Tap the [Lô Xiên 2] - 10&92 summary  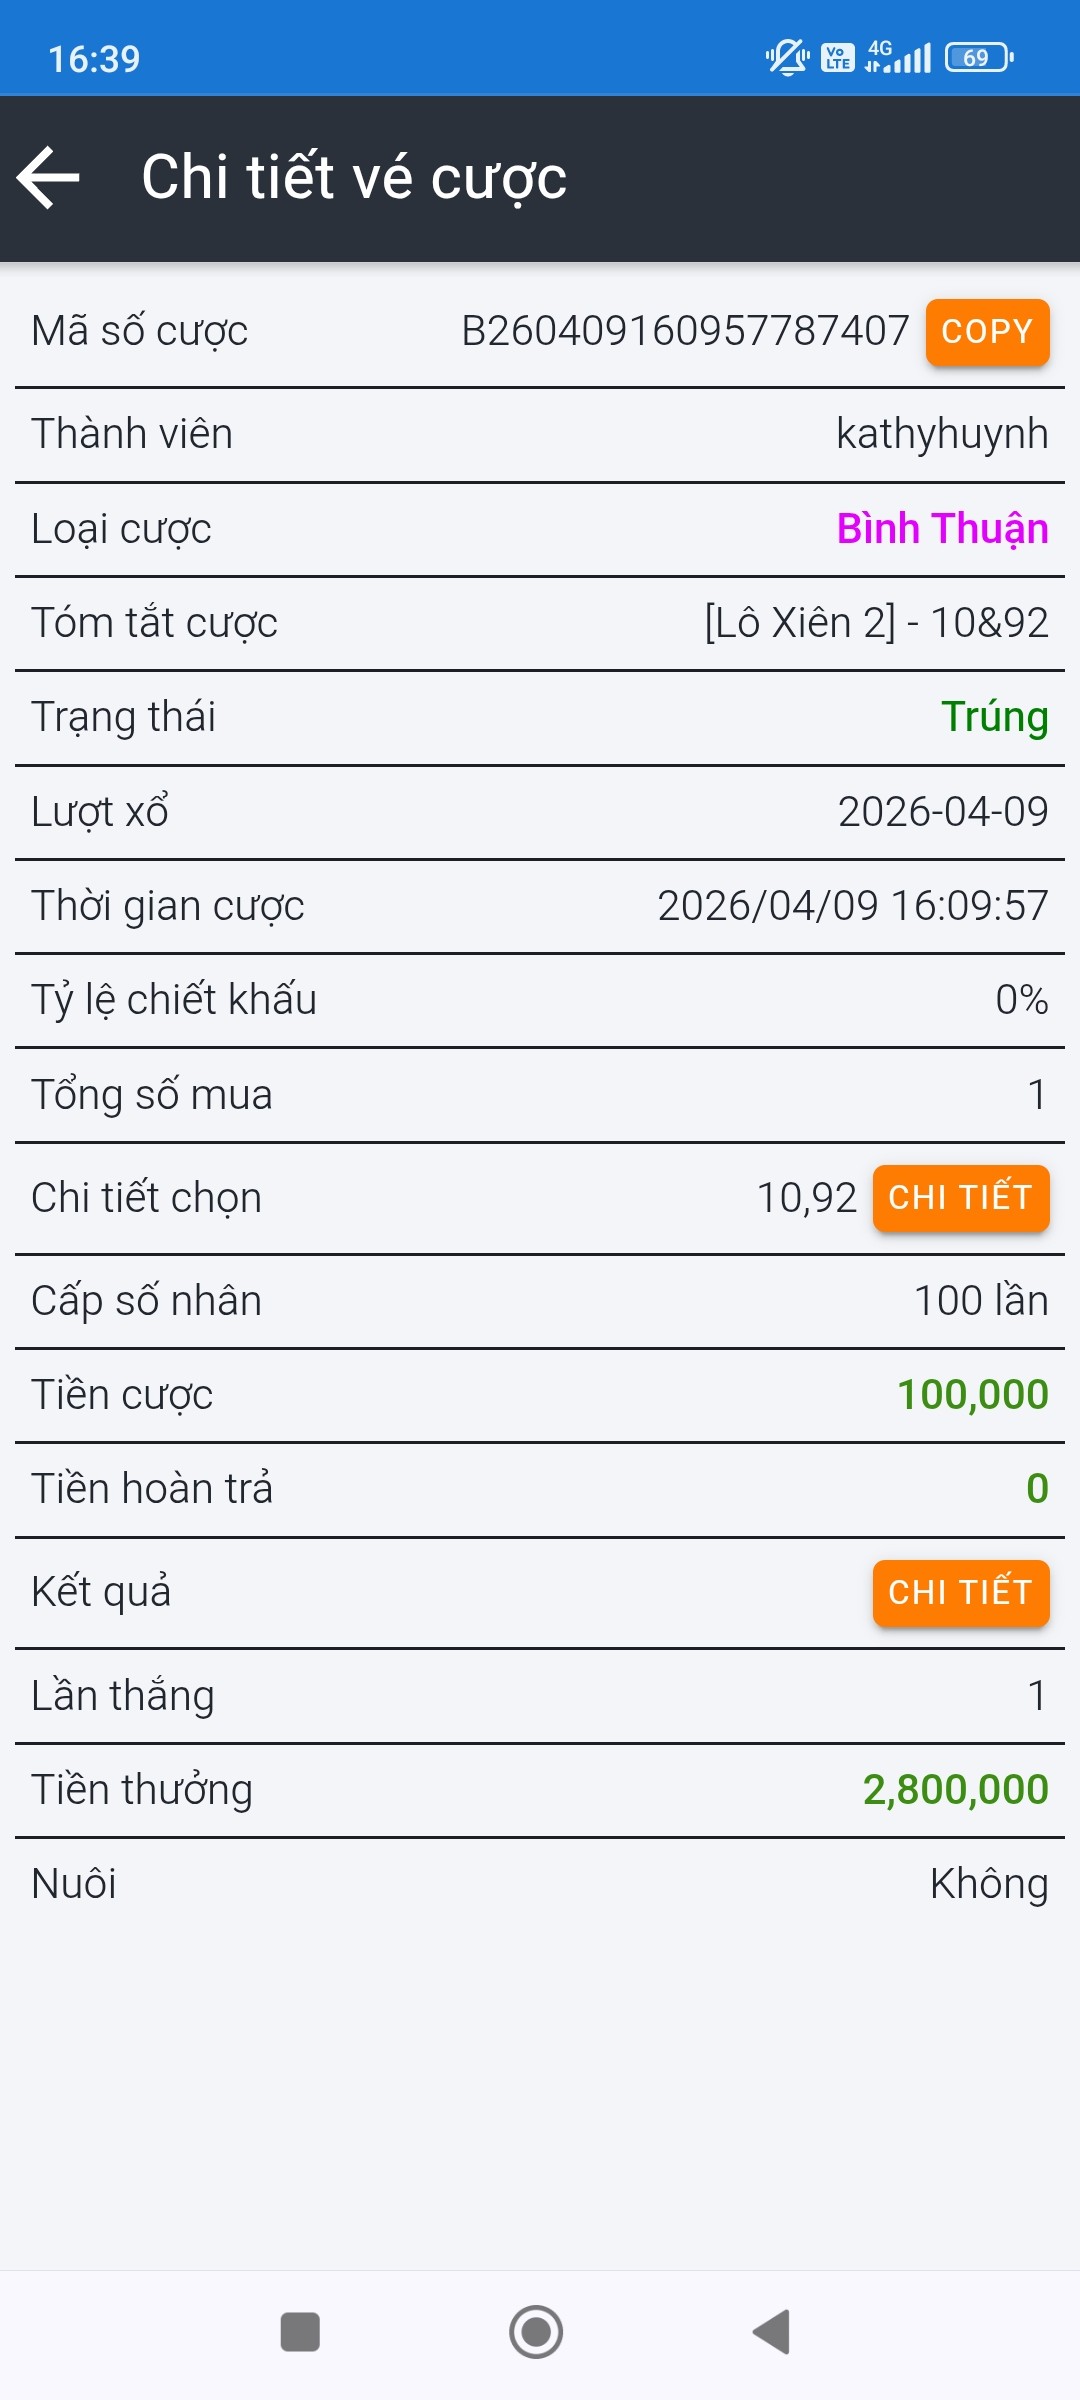(876, 623)
